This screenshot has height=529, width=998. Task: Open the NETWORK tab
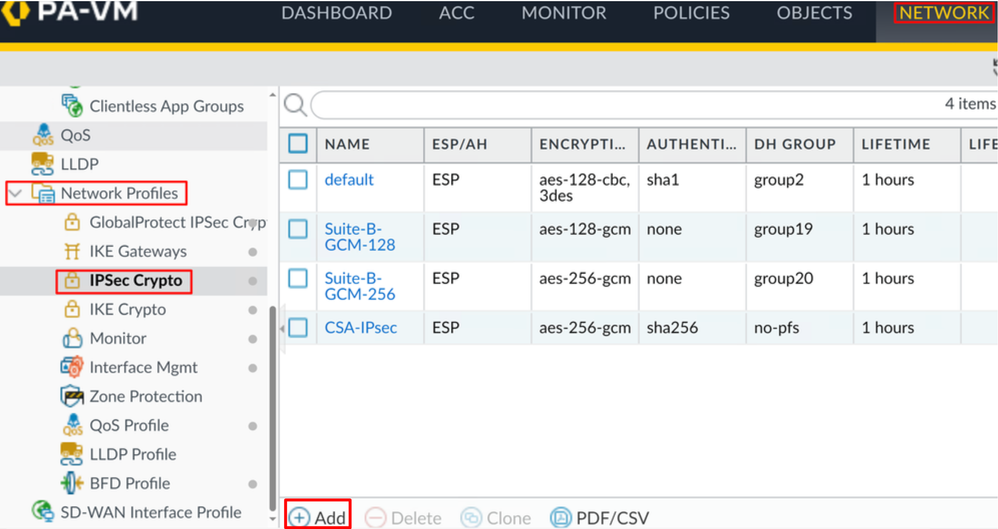(944, 13)
